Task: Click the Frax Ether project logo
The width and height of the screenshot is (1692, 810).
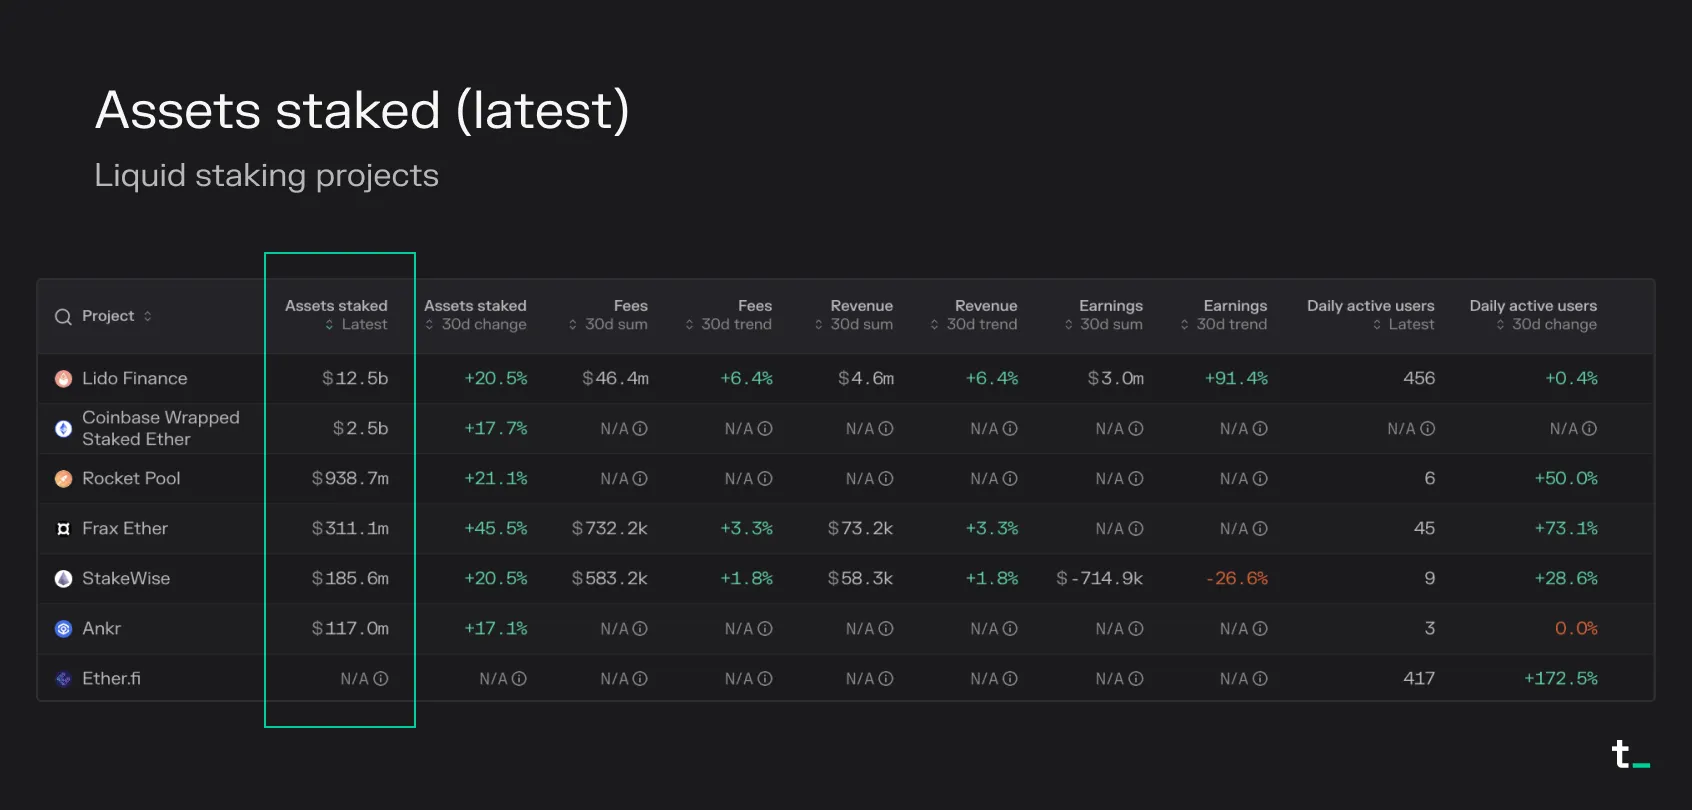Action: pyautogui.click(x=63, y=529)
